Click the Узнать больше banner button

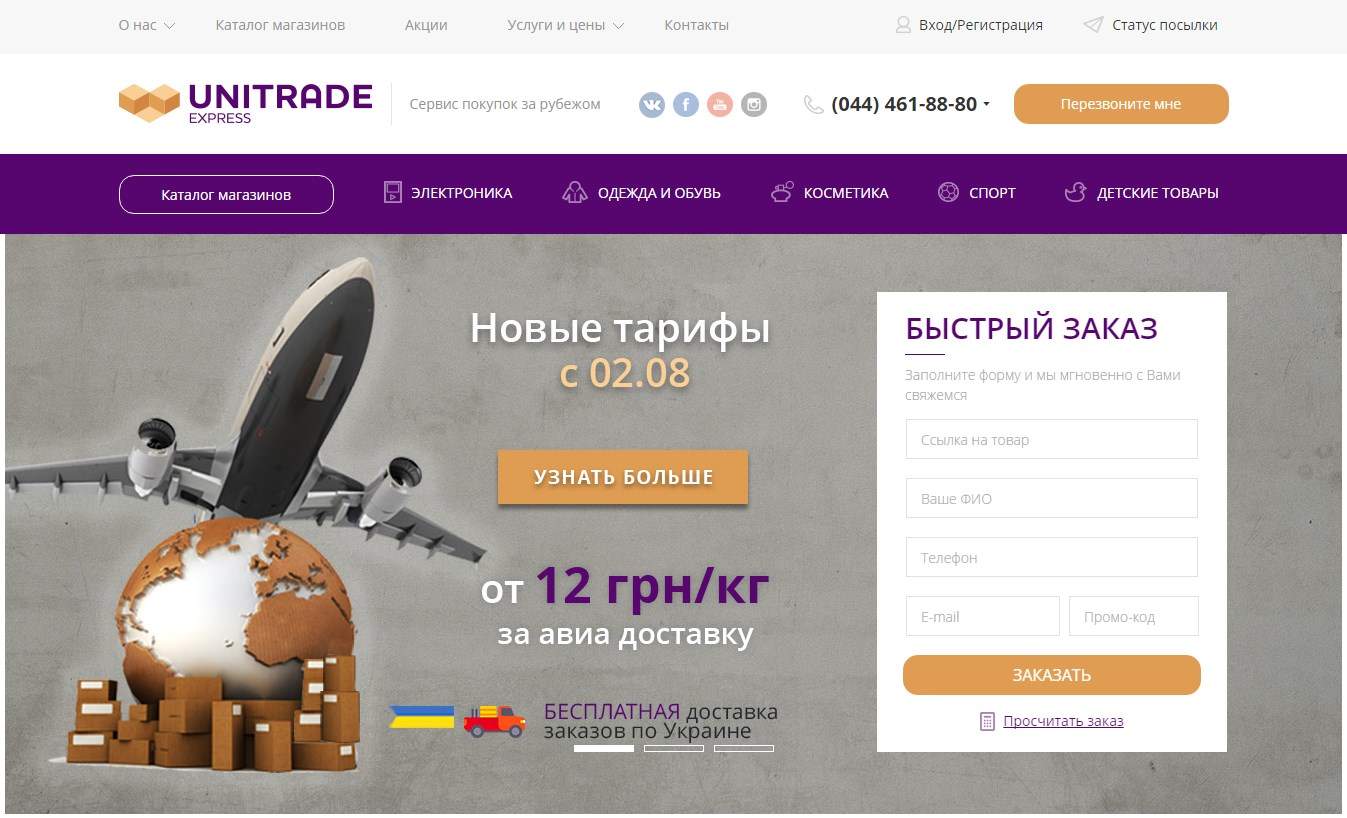[623, 477]
